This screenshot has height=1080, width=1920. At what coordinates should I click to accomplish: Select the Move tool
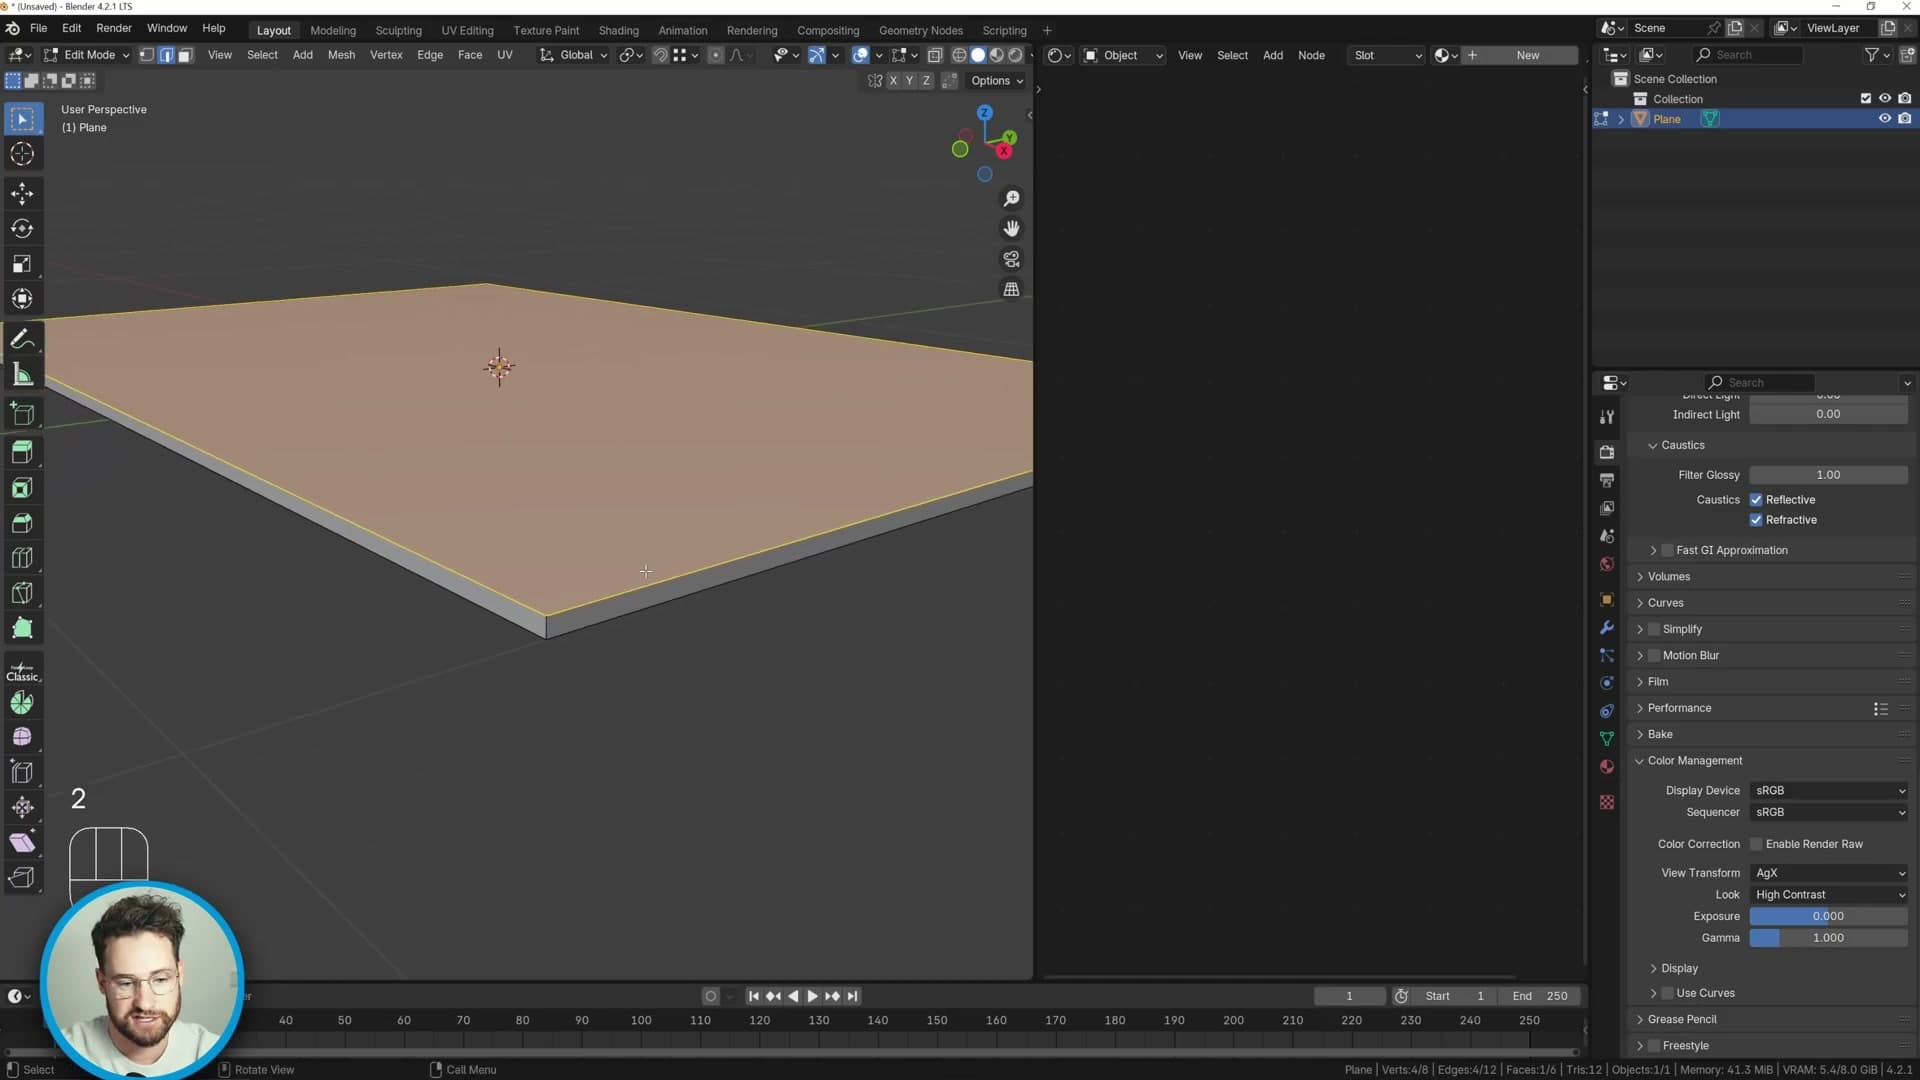click(x=22, y=194)
